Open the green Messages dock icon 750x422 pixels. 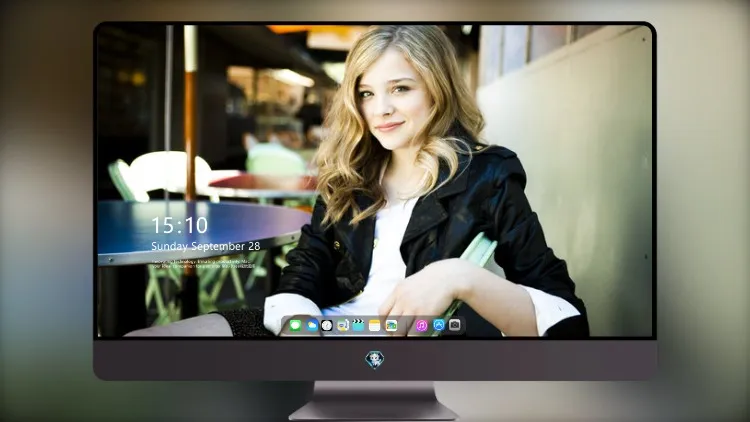click(295, 326)
